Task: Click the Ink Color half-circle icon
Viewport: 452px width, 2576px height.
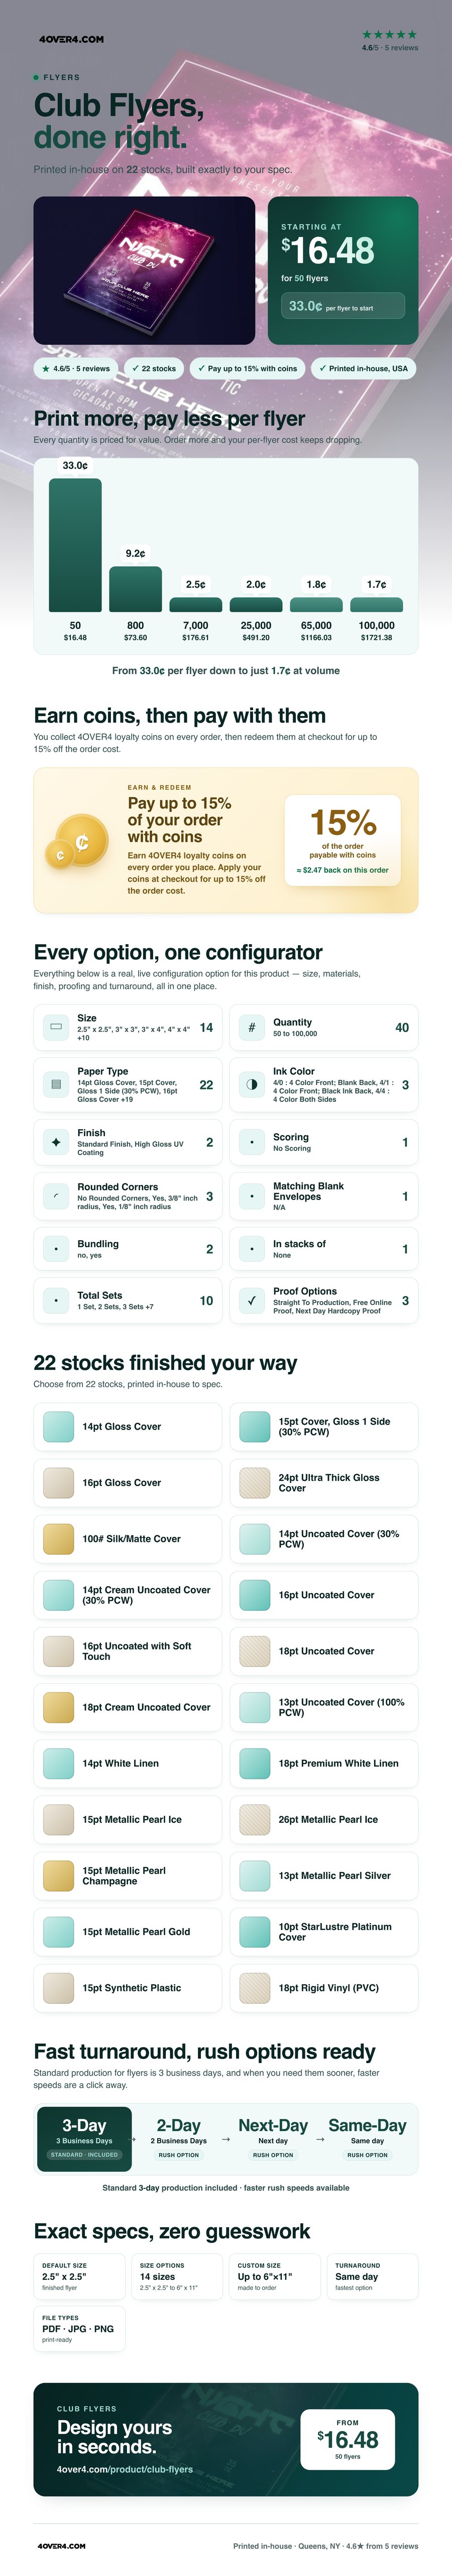Action: (x=252, y=1084)
